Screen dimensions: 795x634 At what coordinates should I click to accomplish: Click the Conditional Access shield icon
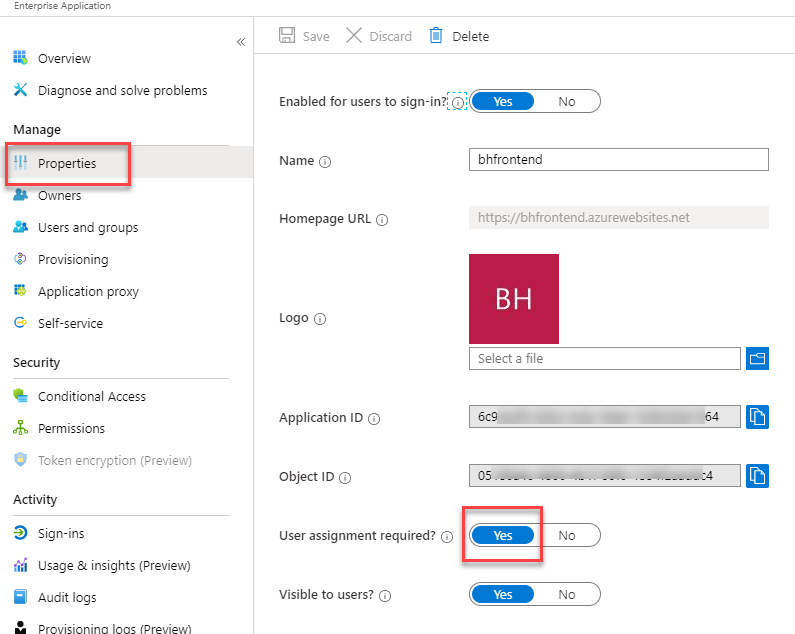20,396
